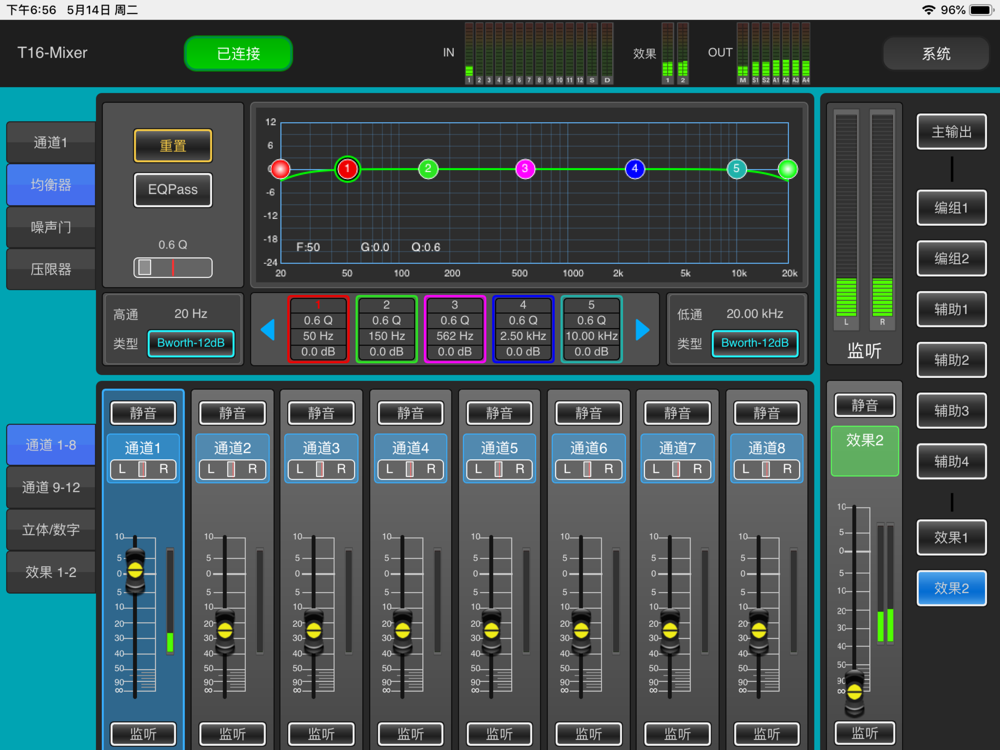Screen dimensions: 1000x750
Task: Toggle 监听 solo on 通道1
Action: [143, 734]
